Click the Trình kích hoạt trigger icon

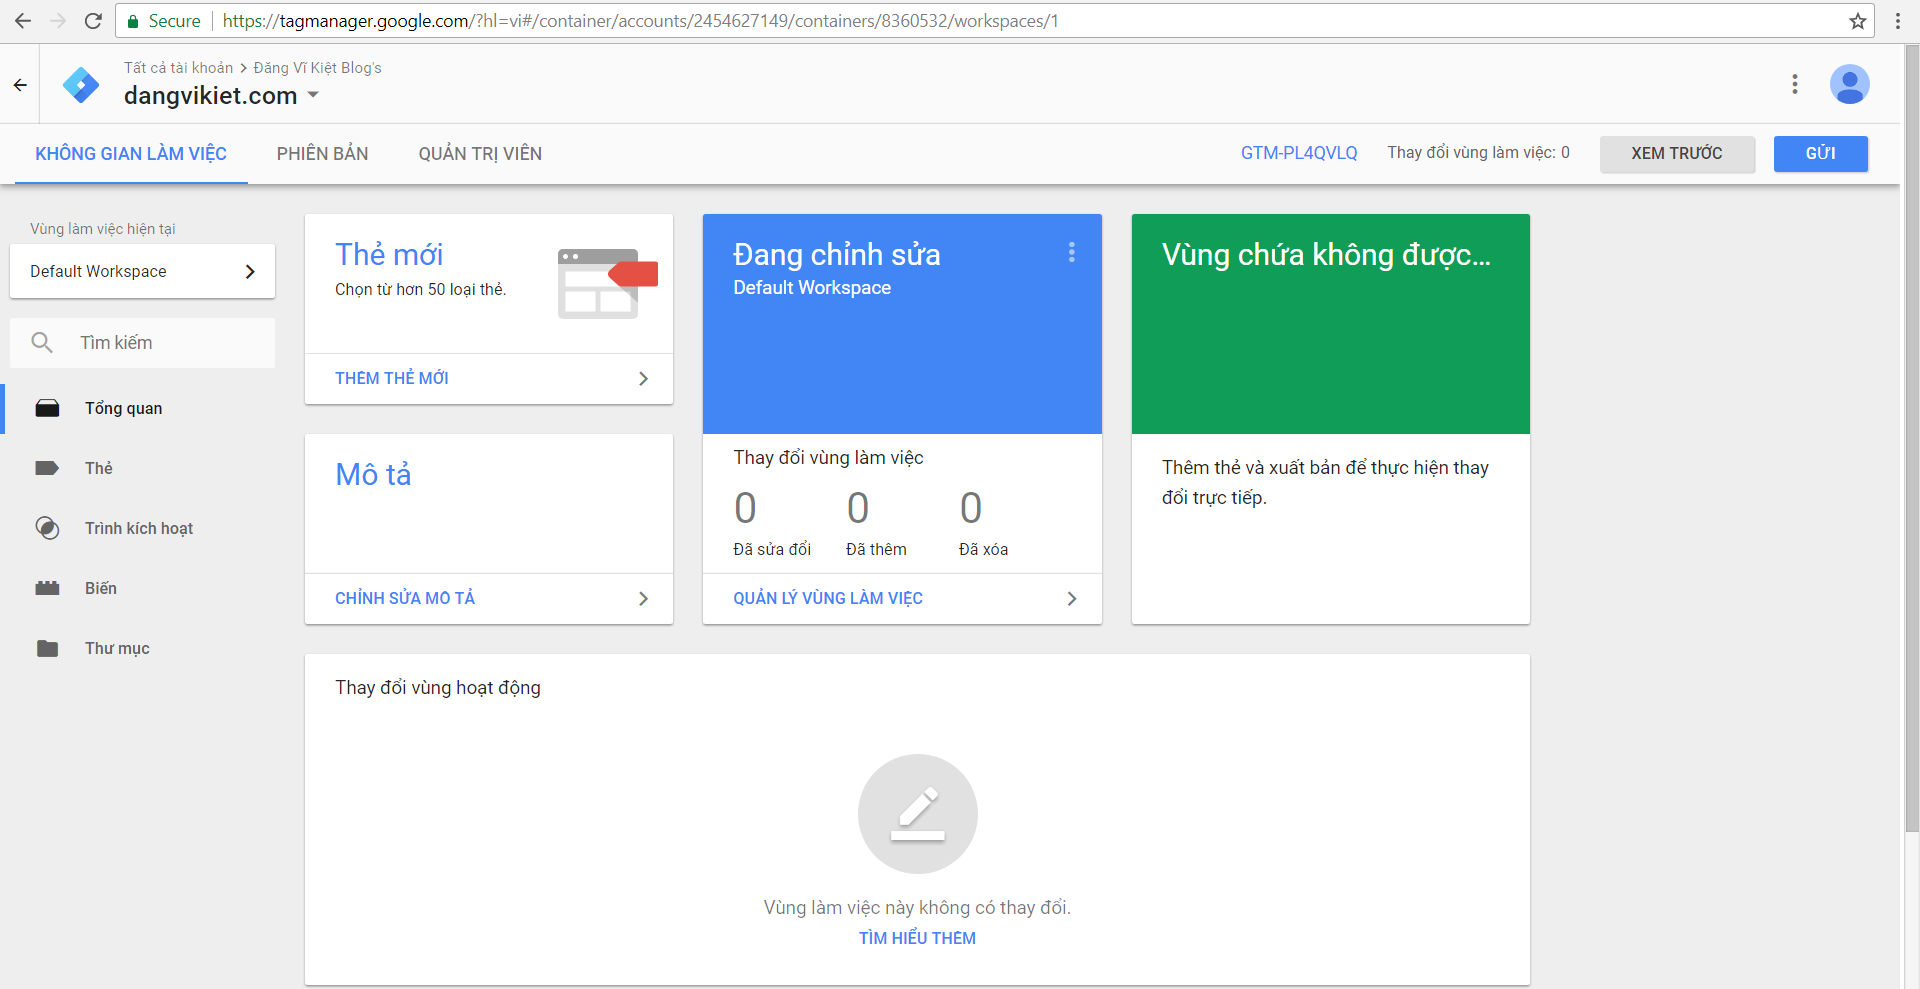click(47, 528)
